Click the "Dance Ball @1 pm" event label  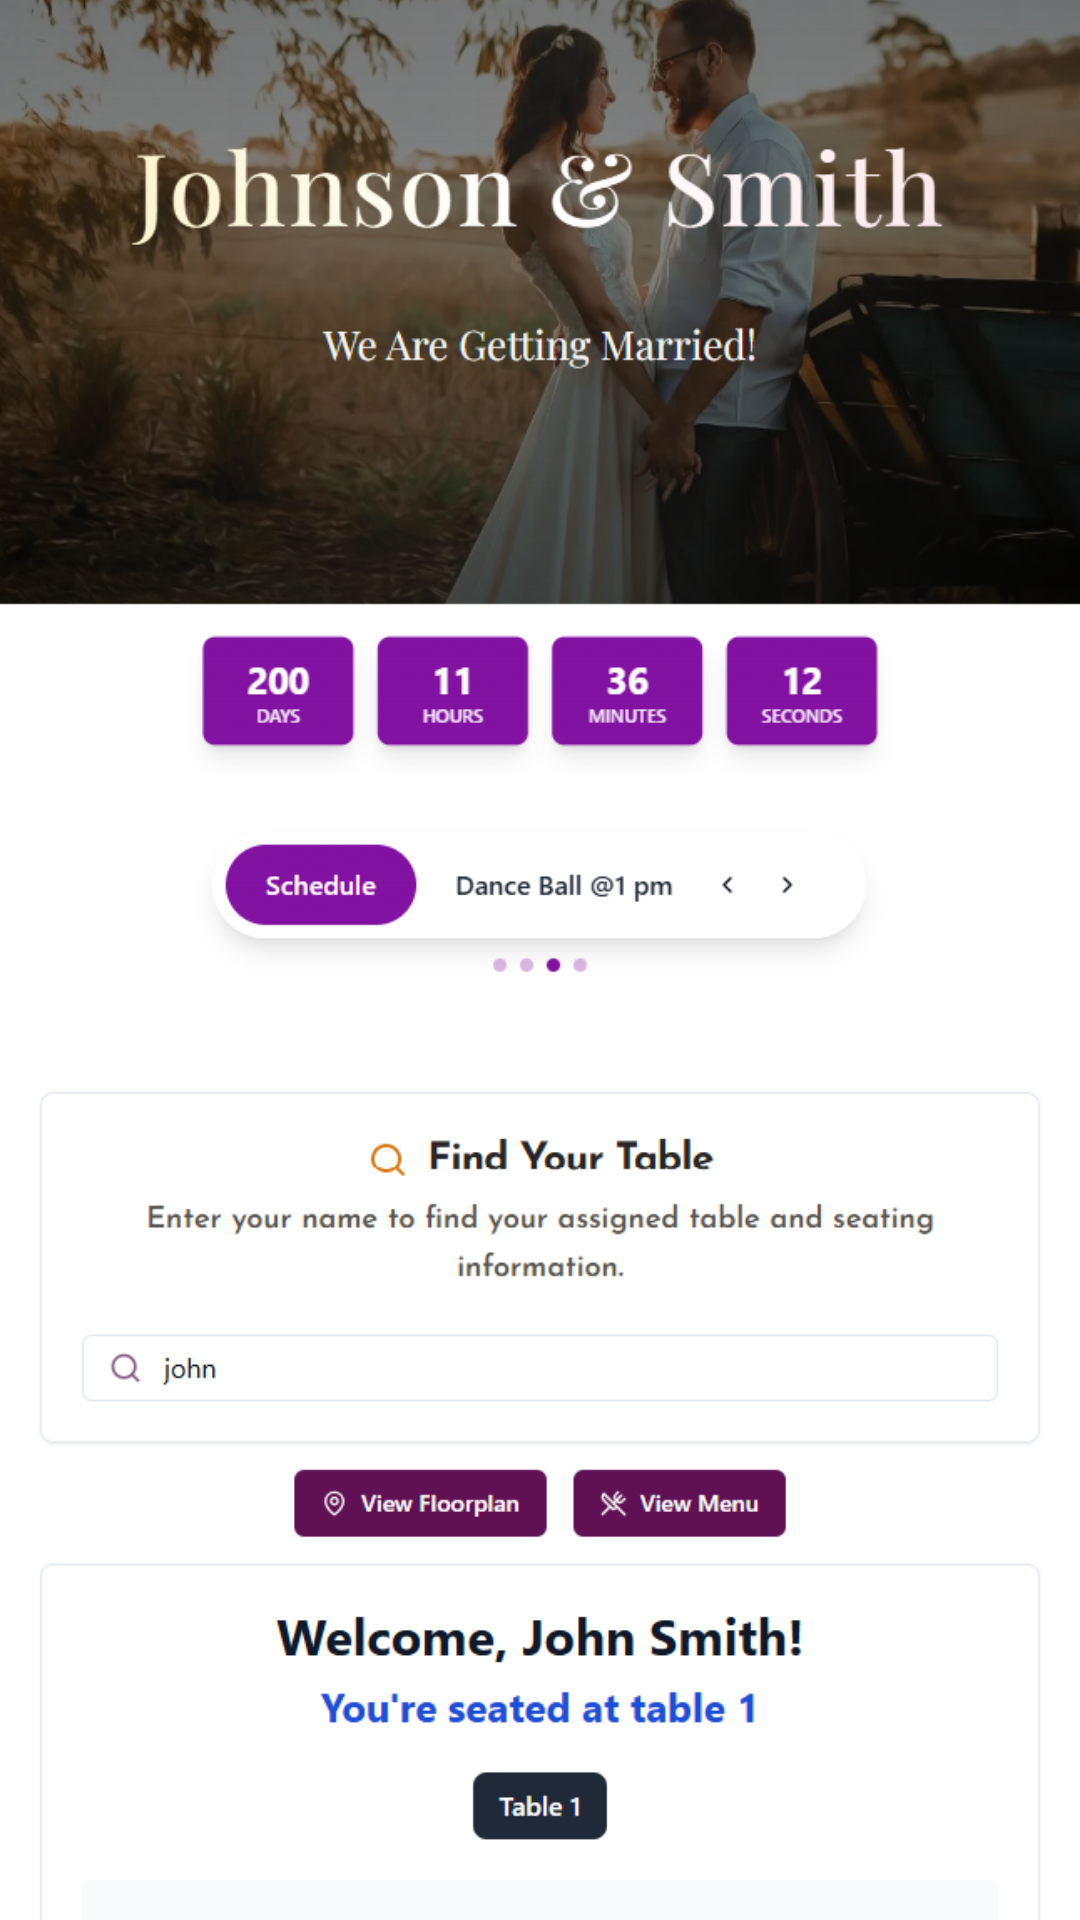pos(563,885)
